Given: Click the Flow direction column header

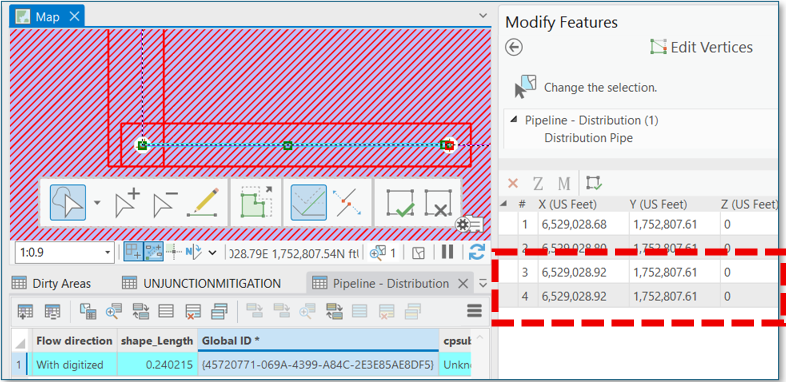Looking at the screenshot, I should click(75, 340).
